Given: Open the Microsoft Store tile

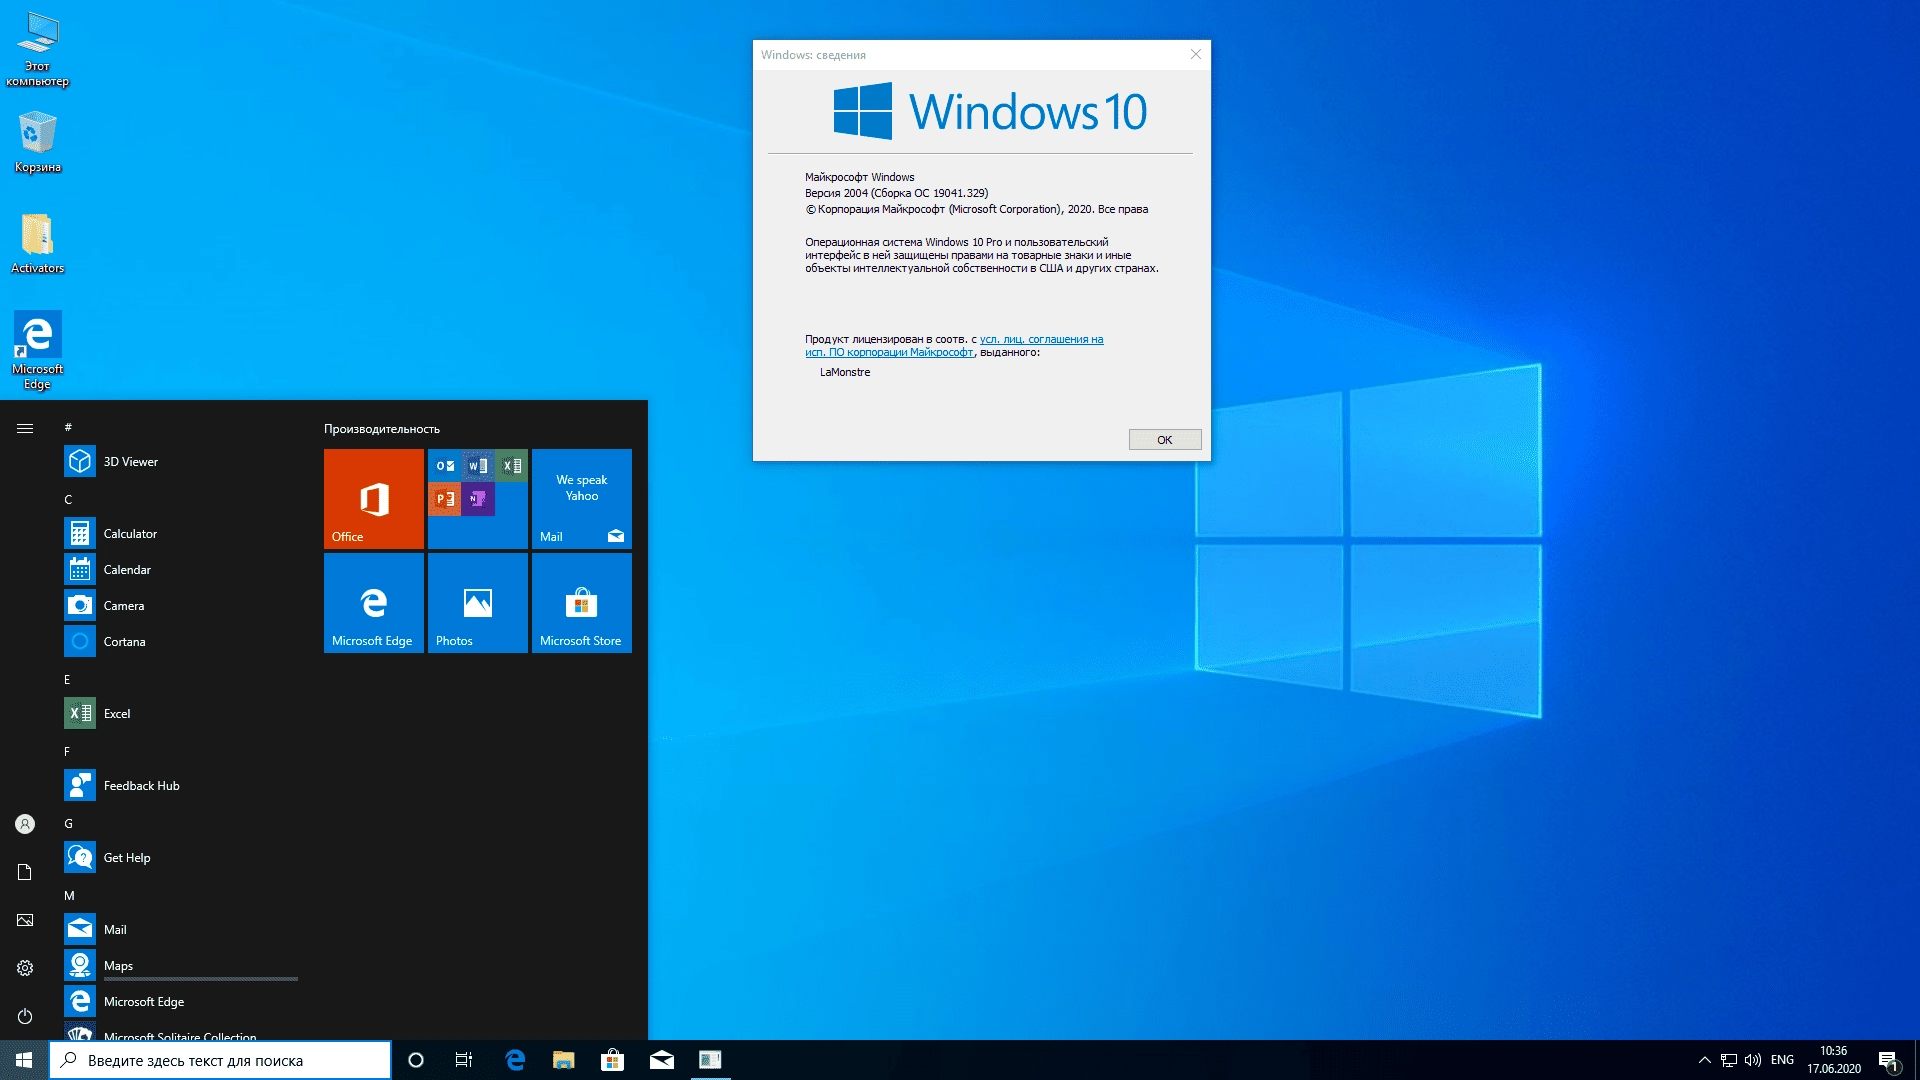Looking at the screenshot, I should tap(582, 603).
